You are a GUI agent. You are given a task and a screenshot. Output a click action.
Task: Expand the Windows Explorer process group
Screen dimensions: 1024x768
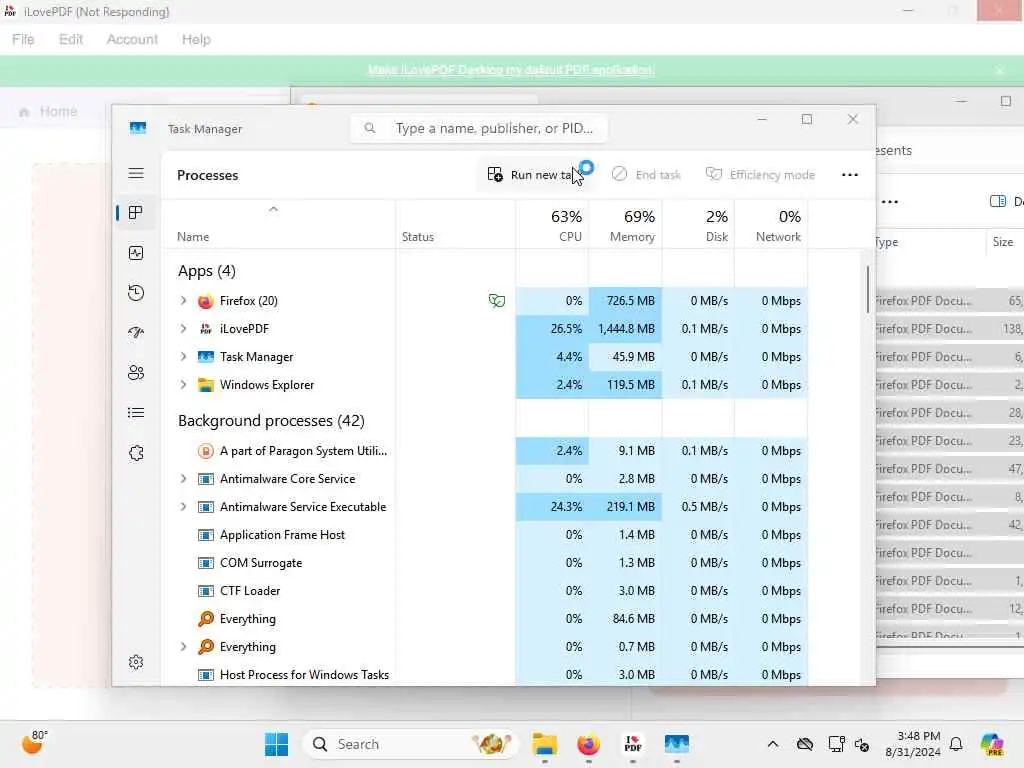click(184, 385)
